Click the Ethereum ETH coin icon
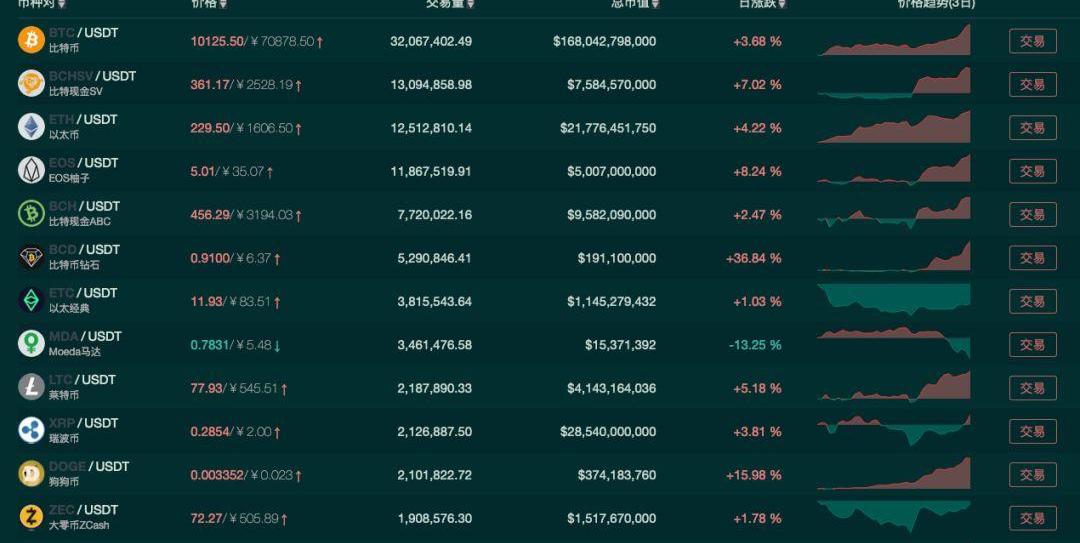Screen dimensions: 1080x543 (31, 127)
